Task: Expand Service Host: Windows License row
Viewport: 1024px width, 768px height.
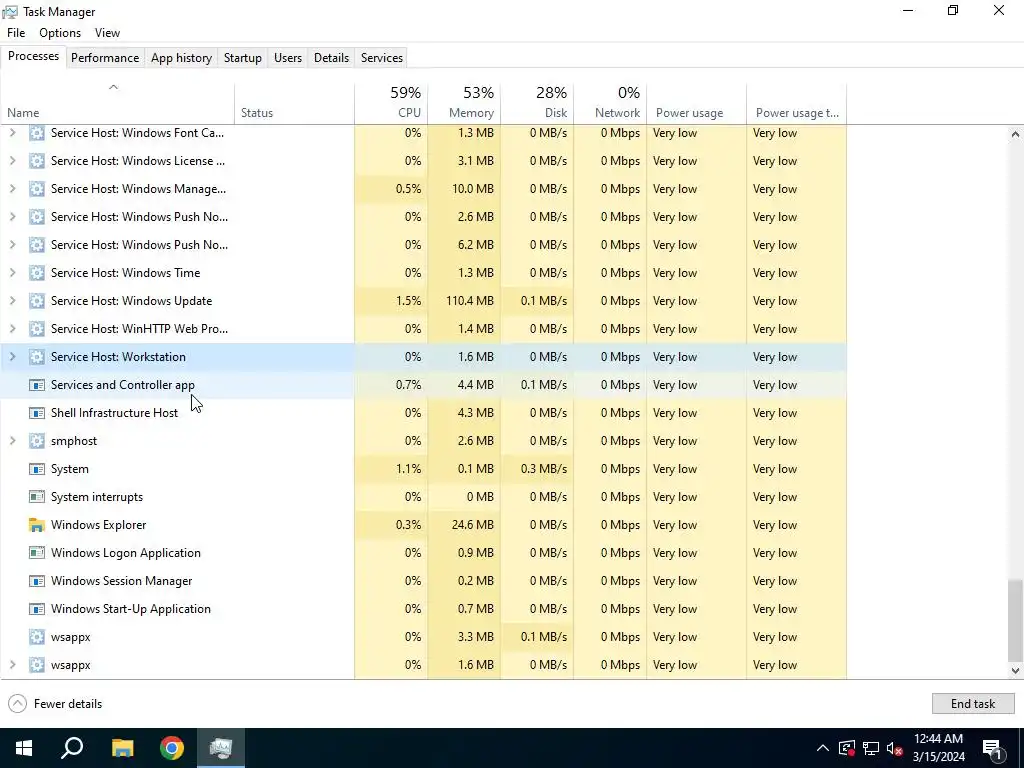Action: [12, 161]
